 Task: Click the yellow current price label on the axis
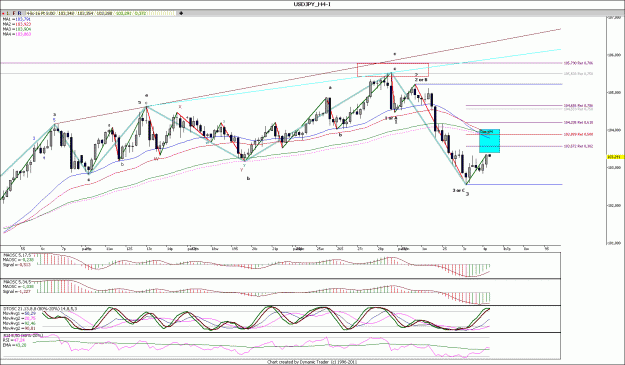615,157
